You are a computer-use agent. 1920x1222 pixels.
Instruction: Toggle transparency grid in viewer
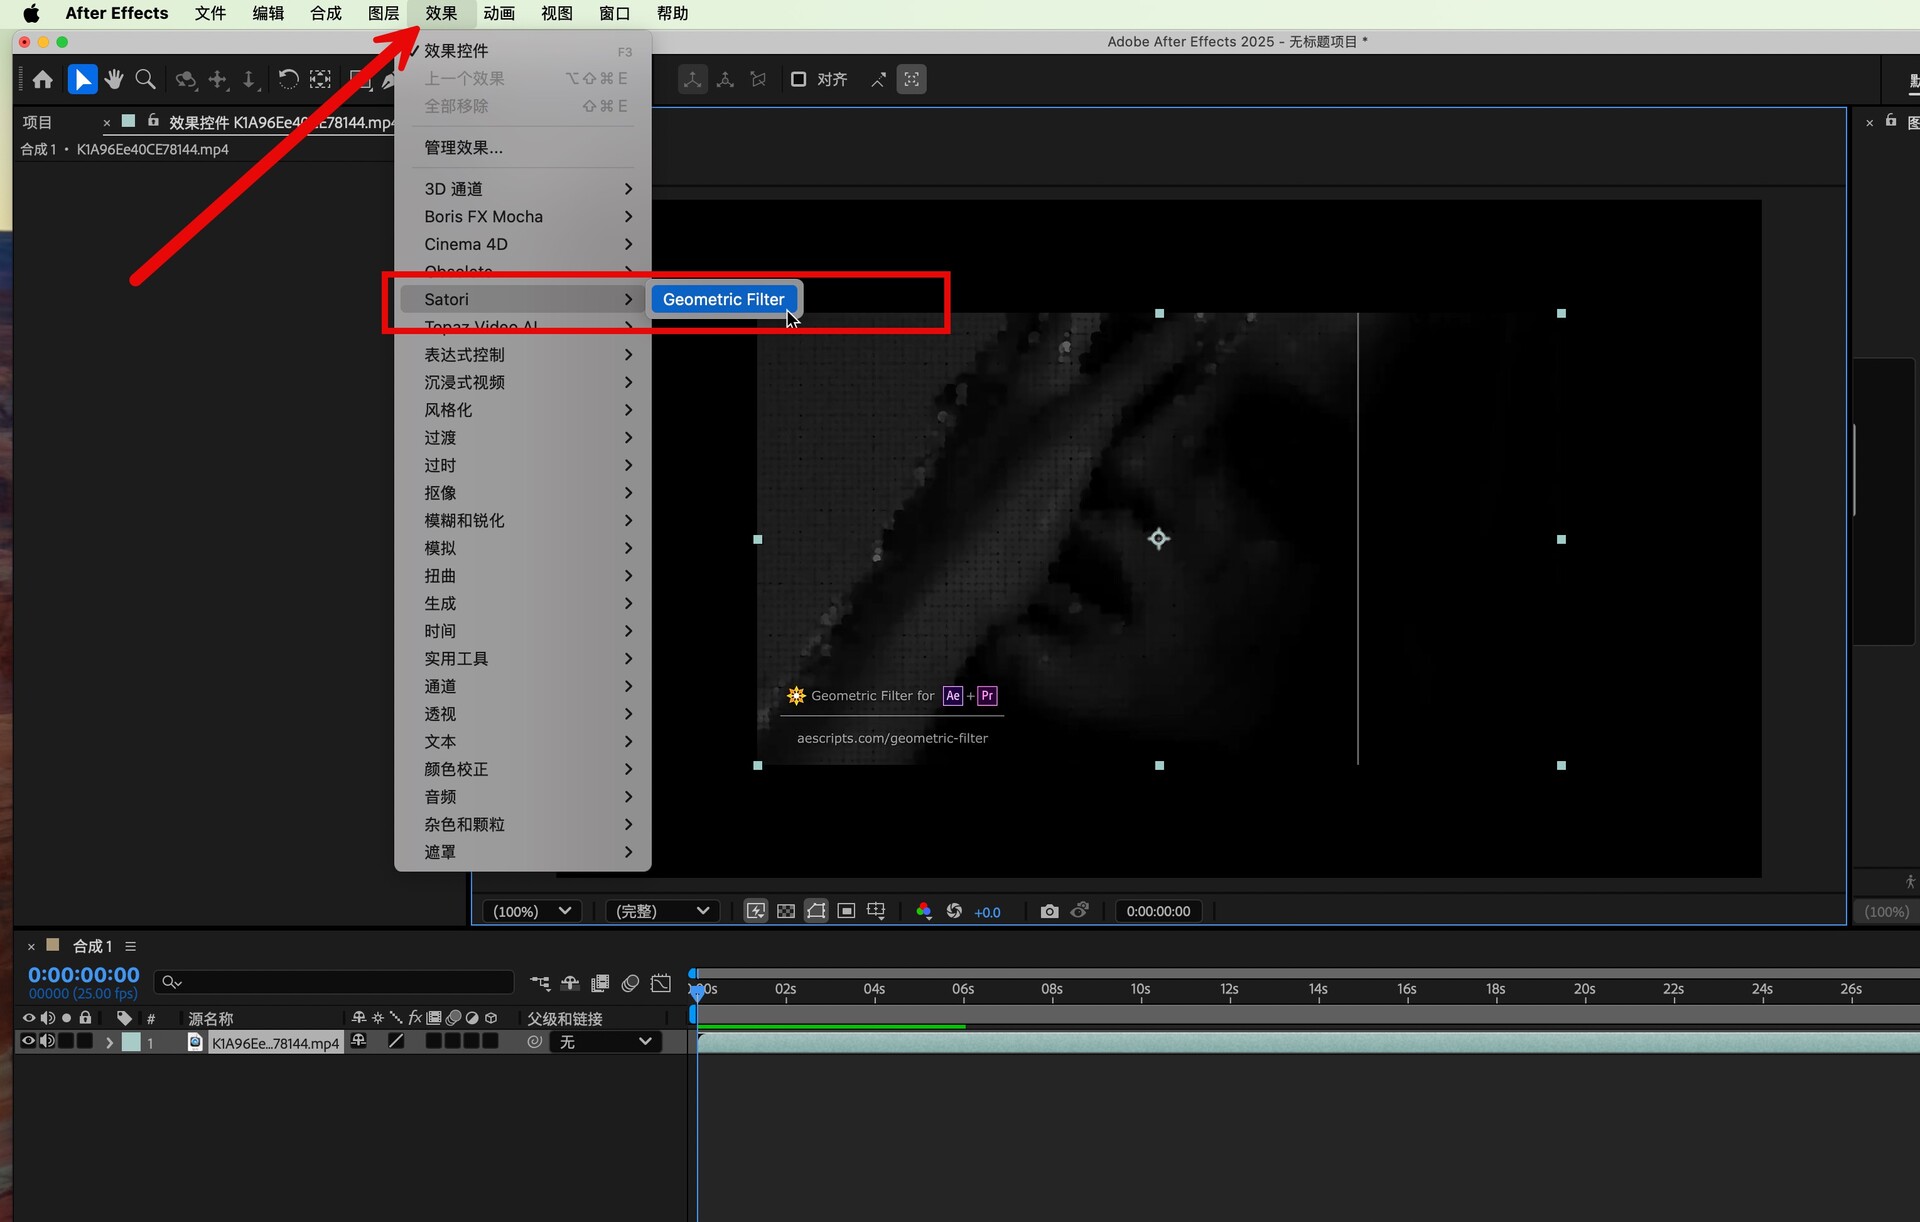[x=786, y=911]
